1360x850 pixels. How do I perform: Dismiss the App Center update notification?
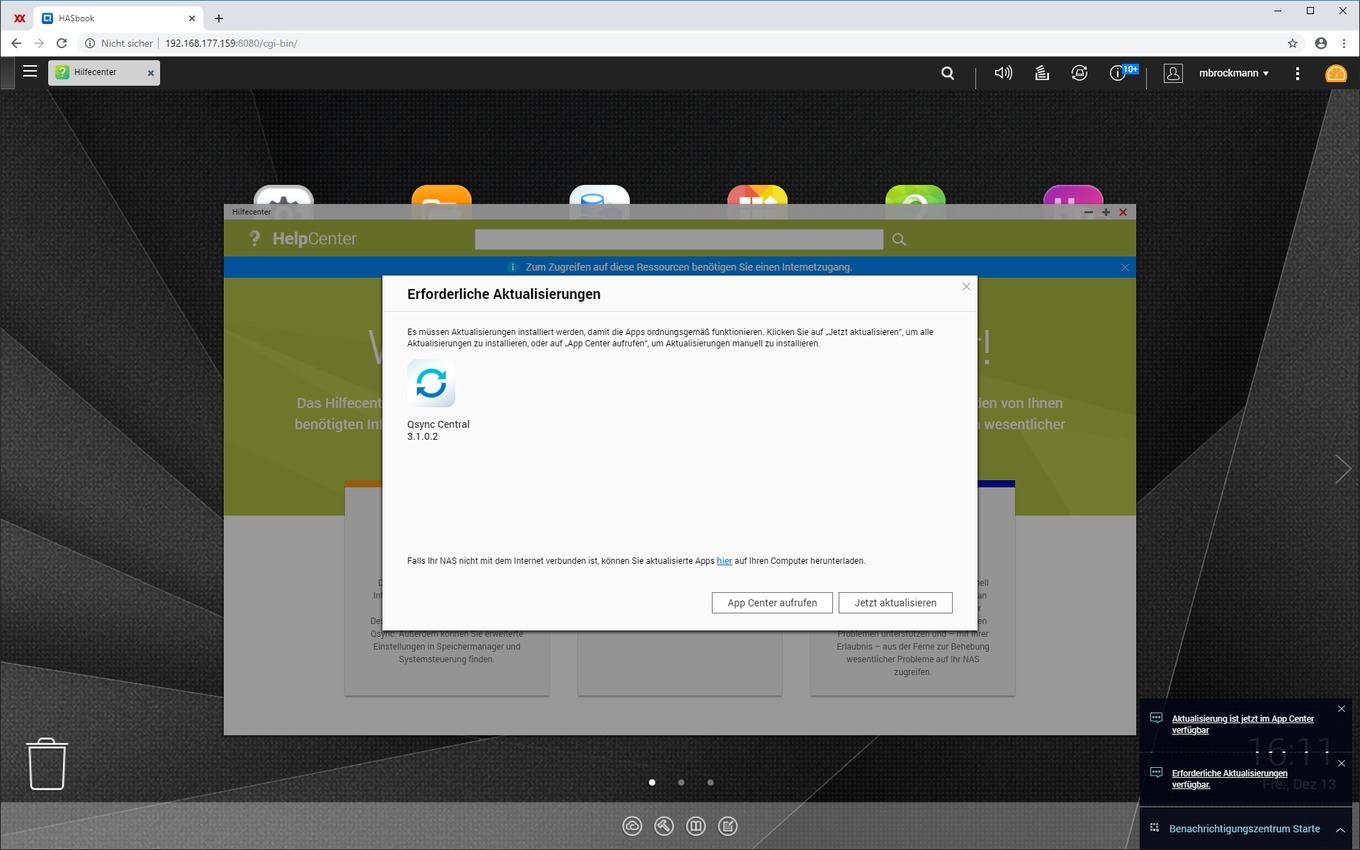point(1341,709)
